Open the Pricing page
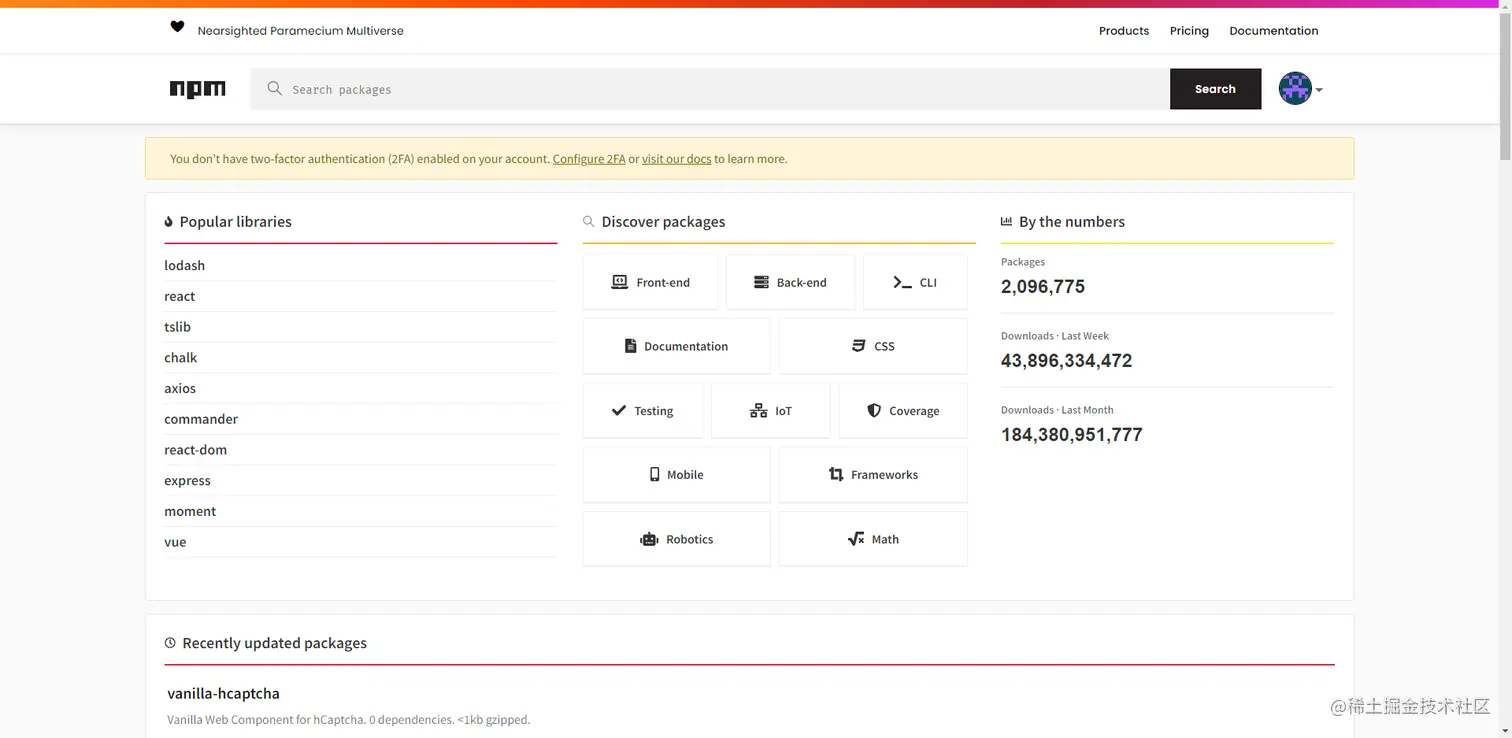 (x=1189, y=31)
